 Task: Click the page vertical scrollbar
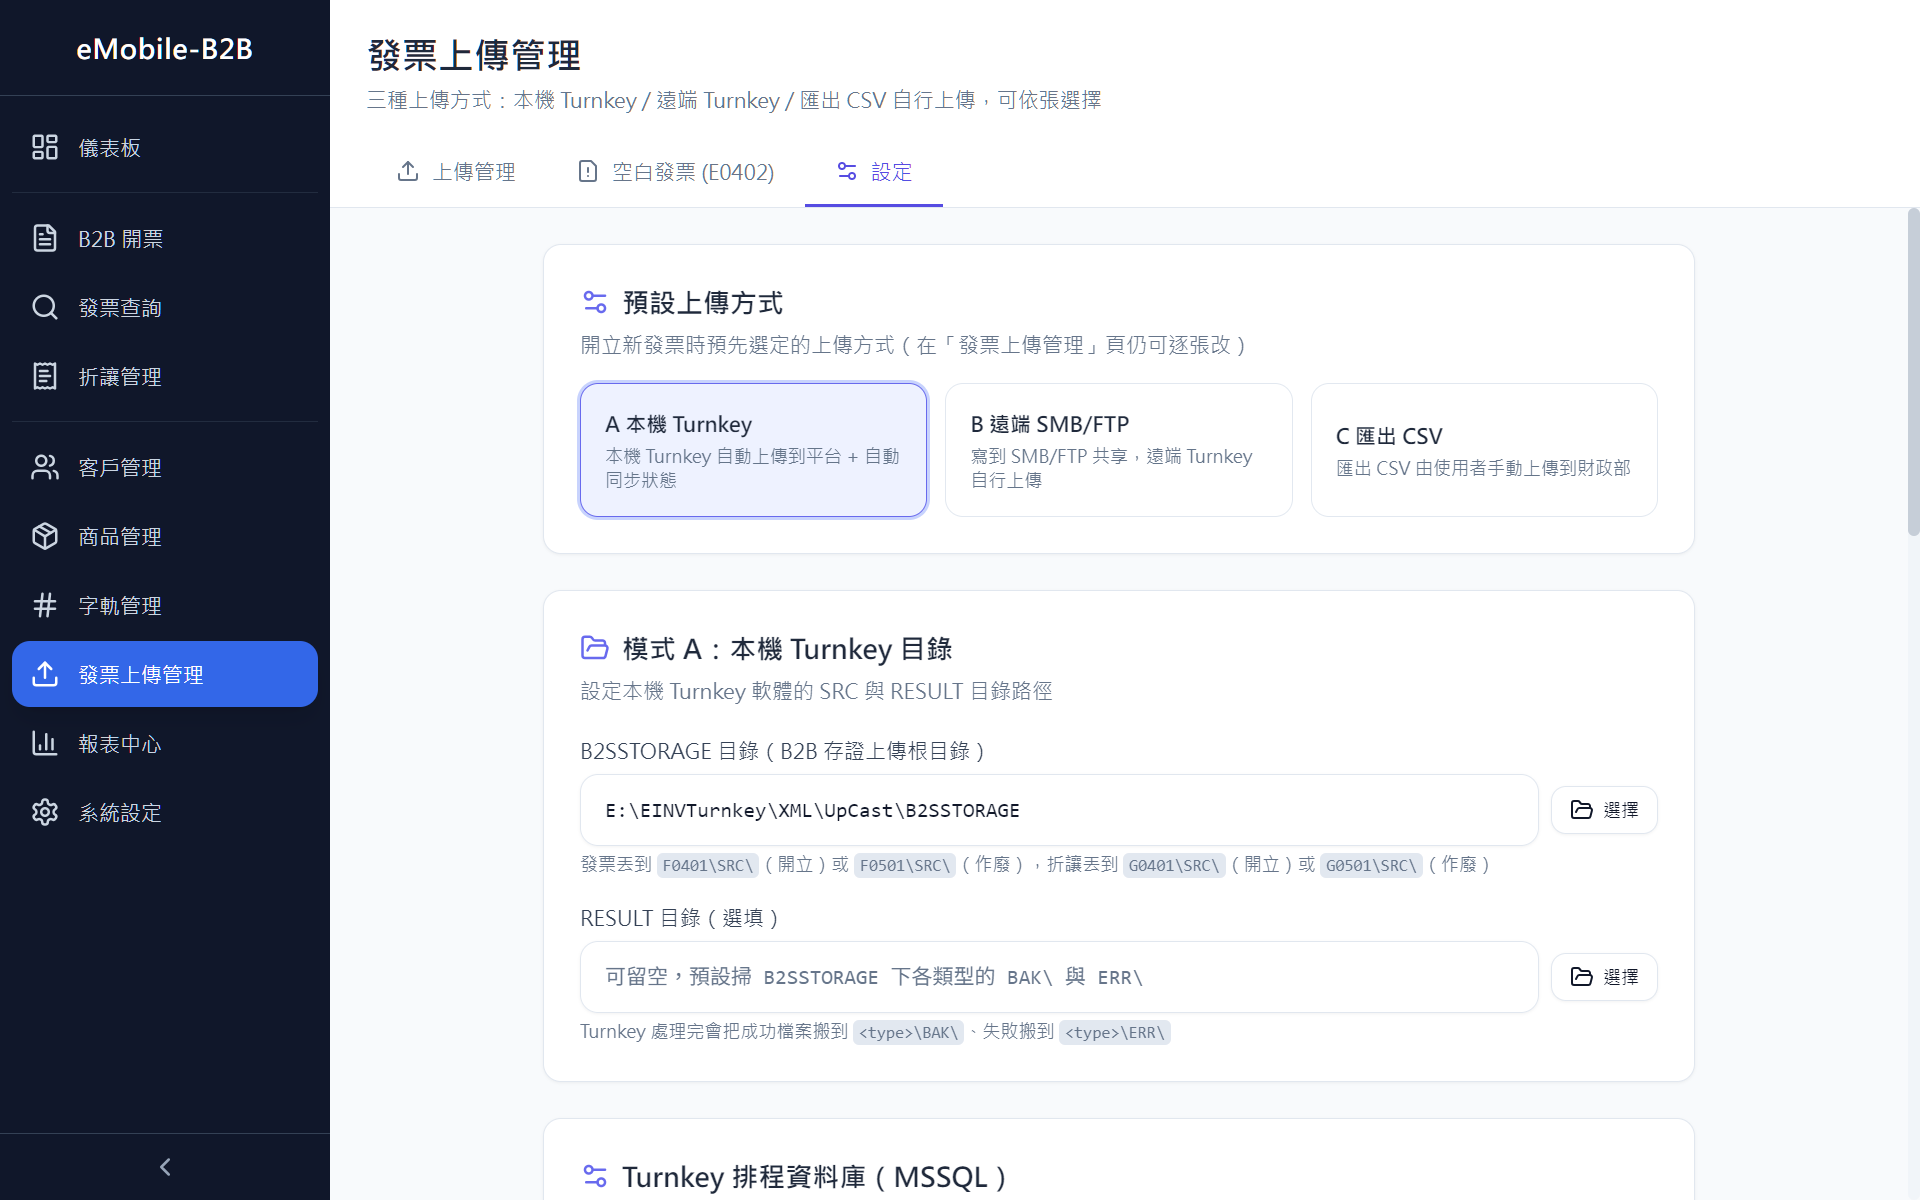point(1913,372)
